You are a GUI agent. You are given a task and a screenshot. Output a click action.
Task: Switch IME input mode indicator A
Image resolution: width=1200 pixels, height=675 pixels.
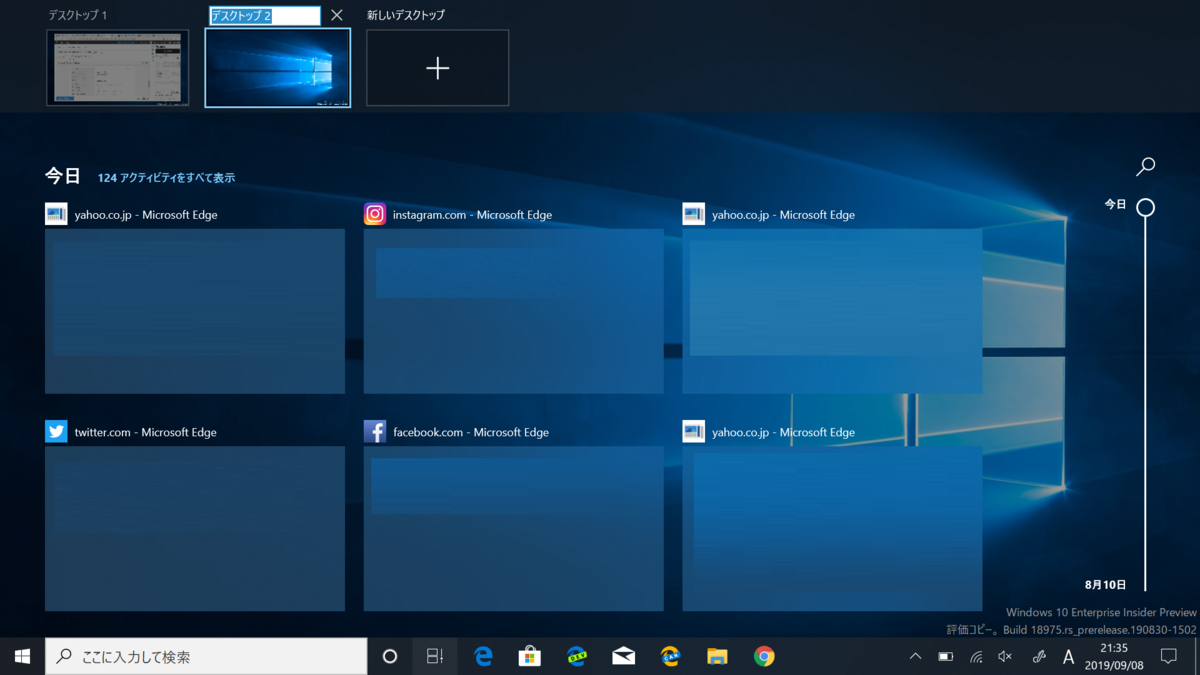[1068, 657]
